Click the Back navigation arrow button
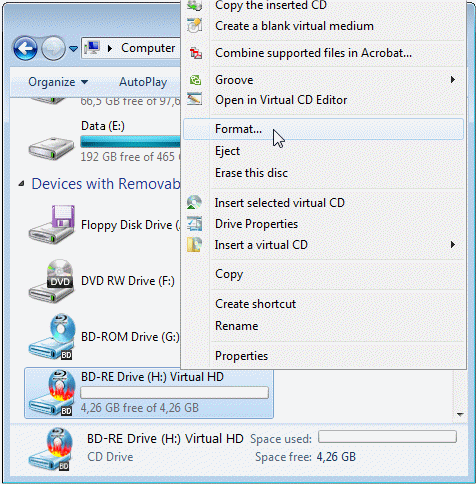476x484 pixels. pos(25,49)
